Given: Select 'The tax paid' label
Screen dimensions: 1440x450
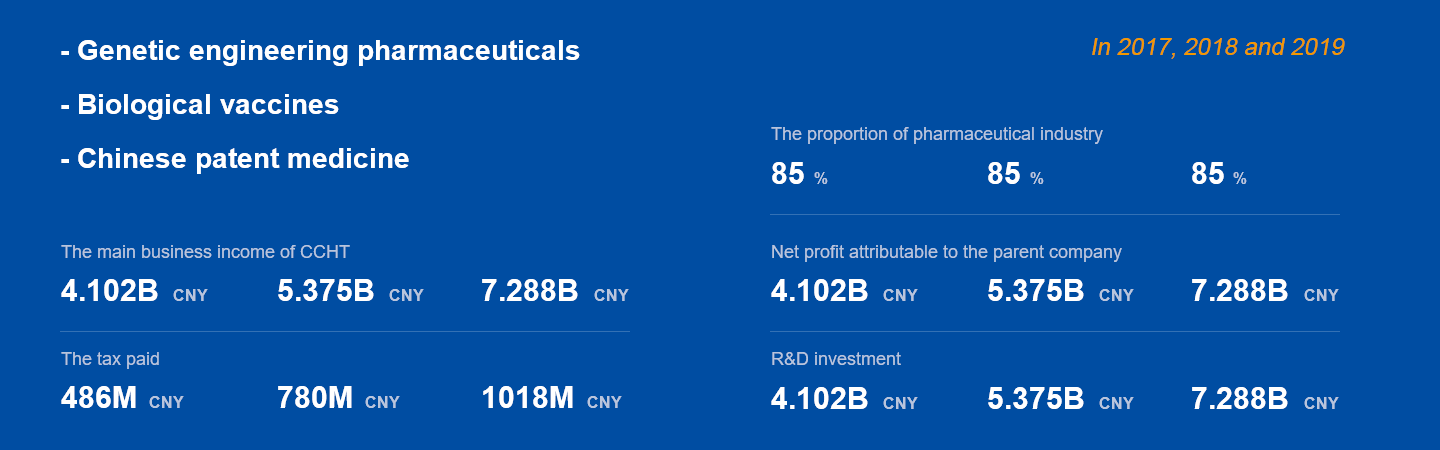Looking at the screenshot, I should click(110, 358).
